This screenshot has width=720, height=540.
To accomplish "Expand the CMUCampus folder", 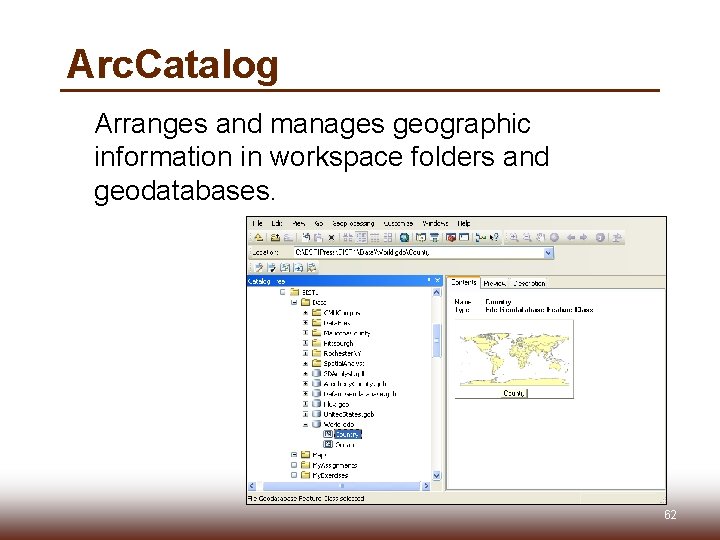I will tap(305, 313).
